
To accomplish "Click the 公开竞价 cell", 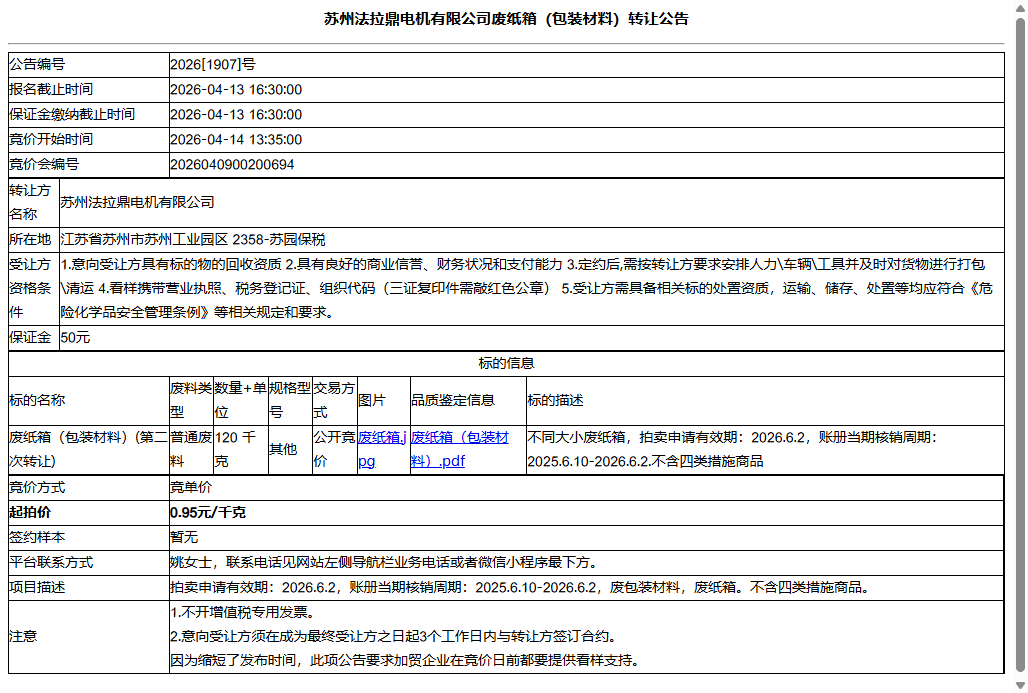I will coord(334,449).
